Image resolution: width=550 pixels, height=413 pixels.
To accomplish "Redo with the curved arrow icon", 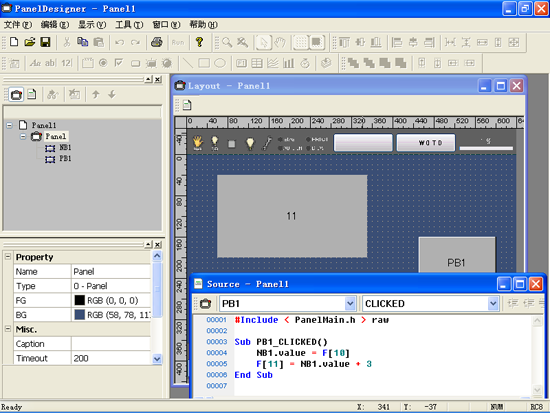I will click(x=135, y=42).
